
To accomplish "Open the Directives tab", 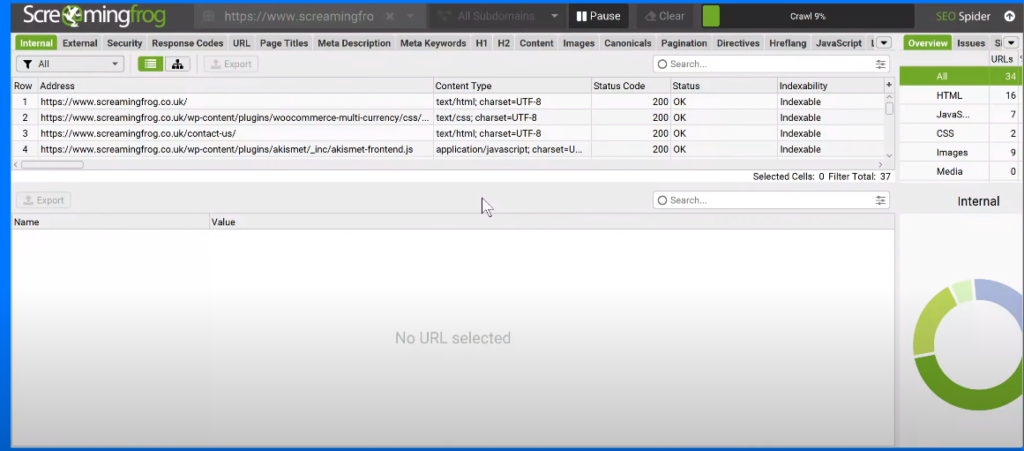I will point(738,43).
